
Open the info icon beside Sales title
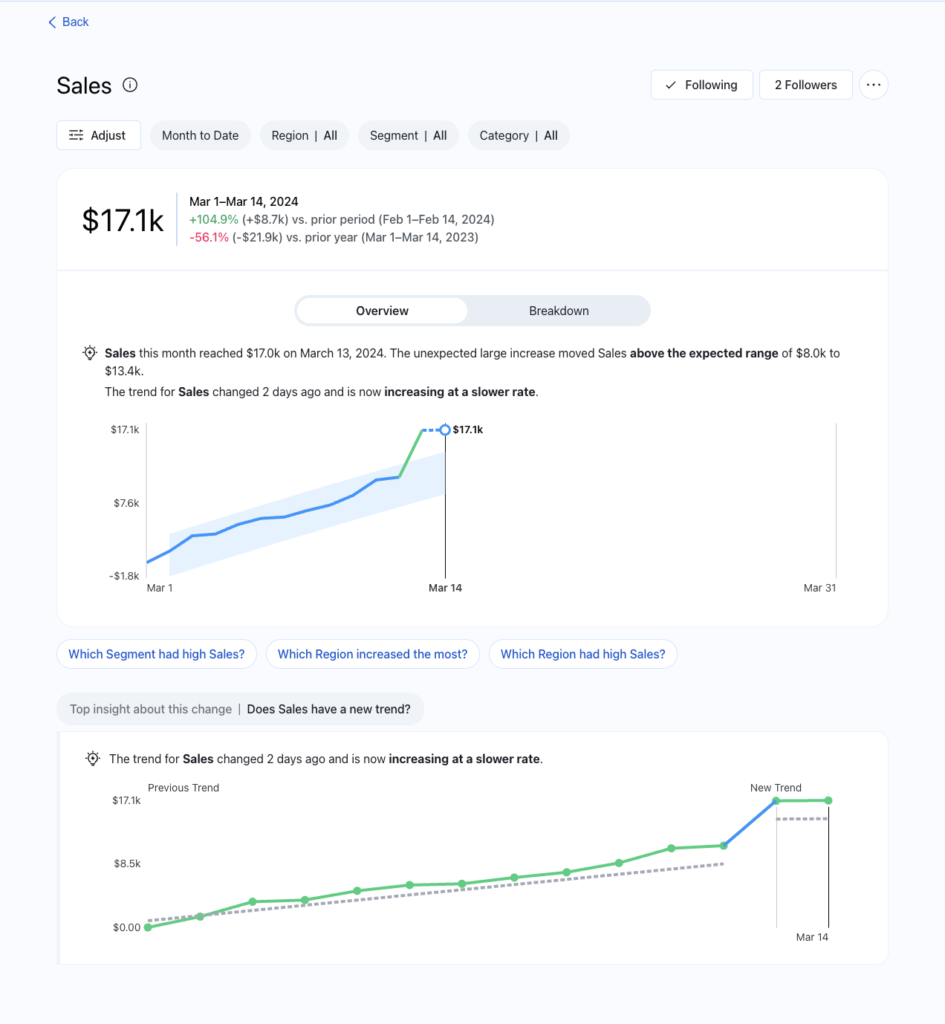(130, 85)
